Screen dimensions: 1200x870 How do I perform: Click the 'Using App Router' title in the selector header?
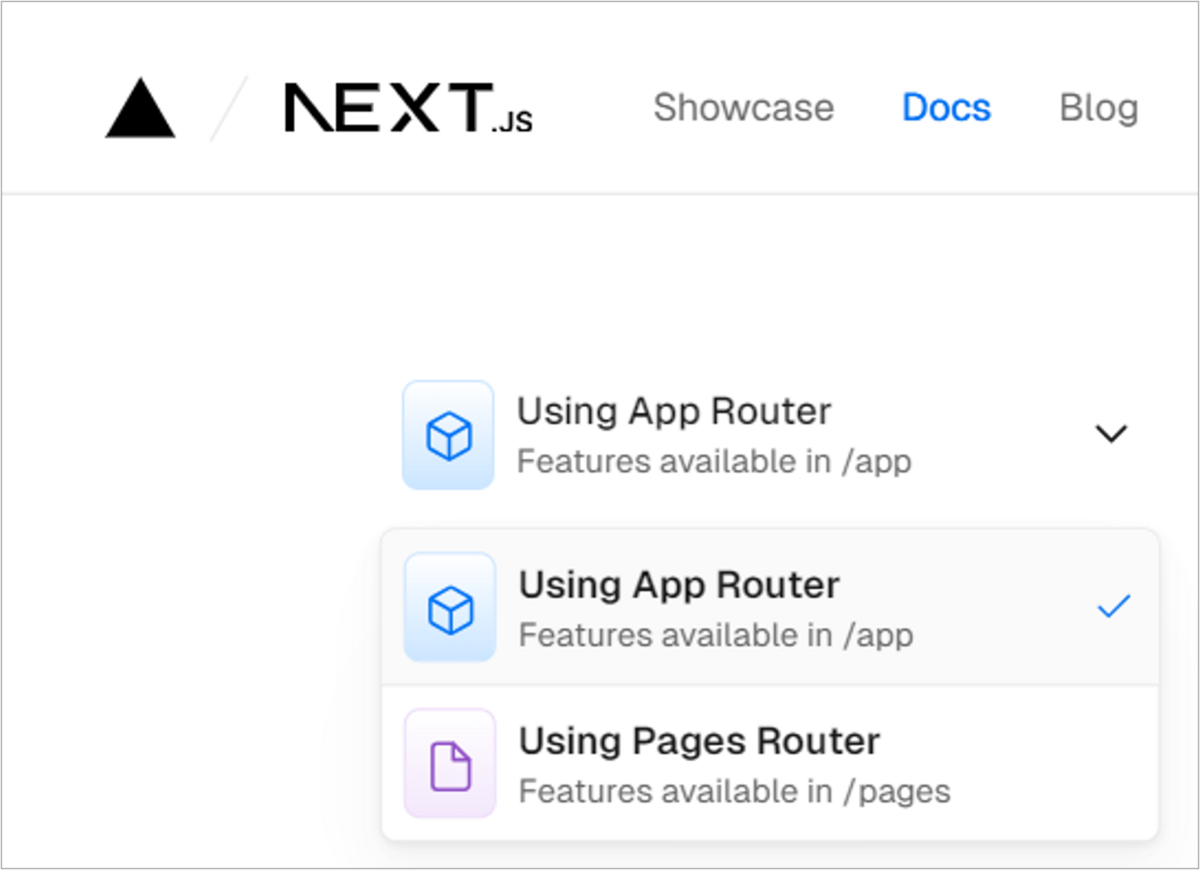[674, 411]
